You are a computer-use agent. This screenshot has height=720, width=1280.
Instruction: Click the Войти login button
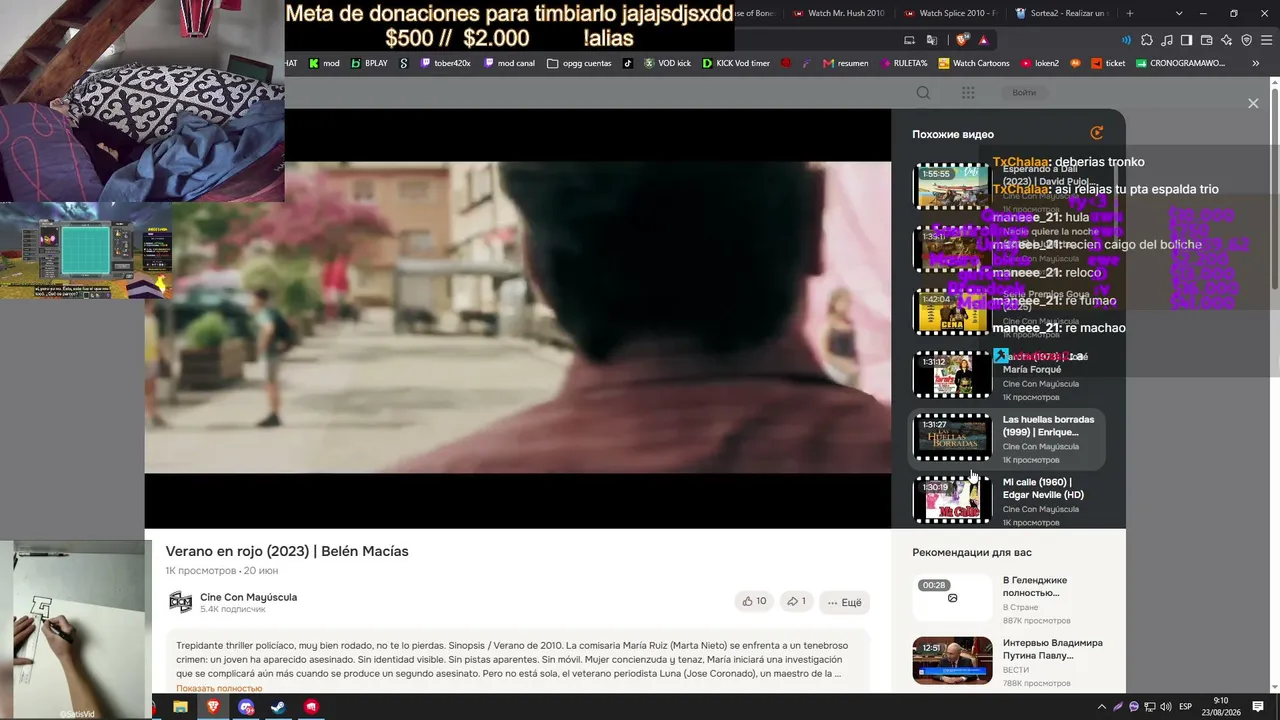(x=1024, y=93)
